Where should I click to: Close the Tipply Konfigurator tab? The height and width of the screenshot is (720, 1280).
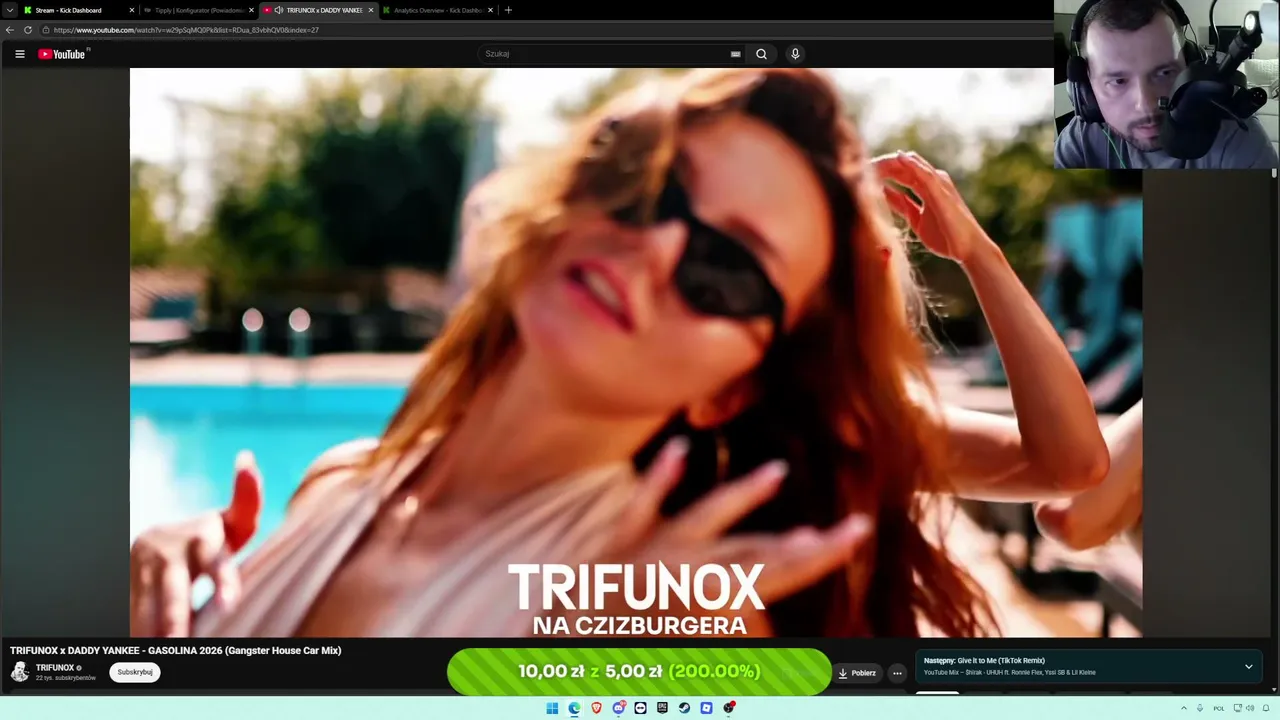[x=251, y=10]
